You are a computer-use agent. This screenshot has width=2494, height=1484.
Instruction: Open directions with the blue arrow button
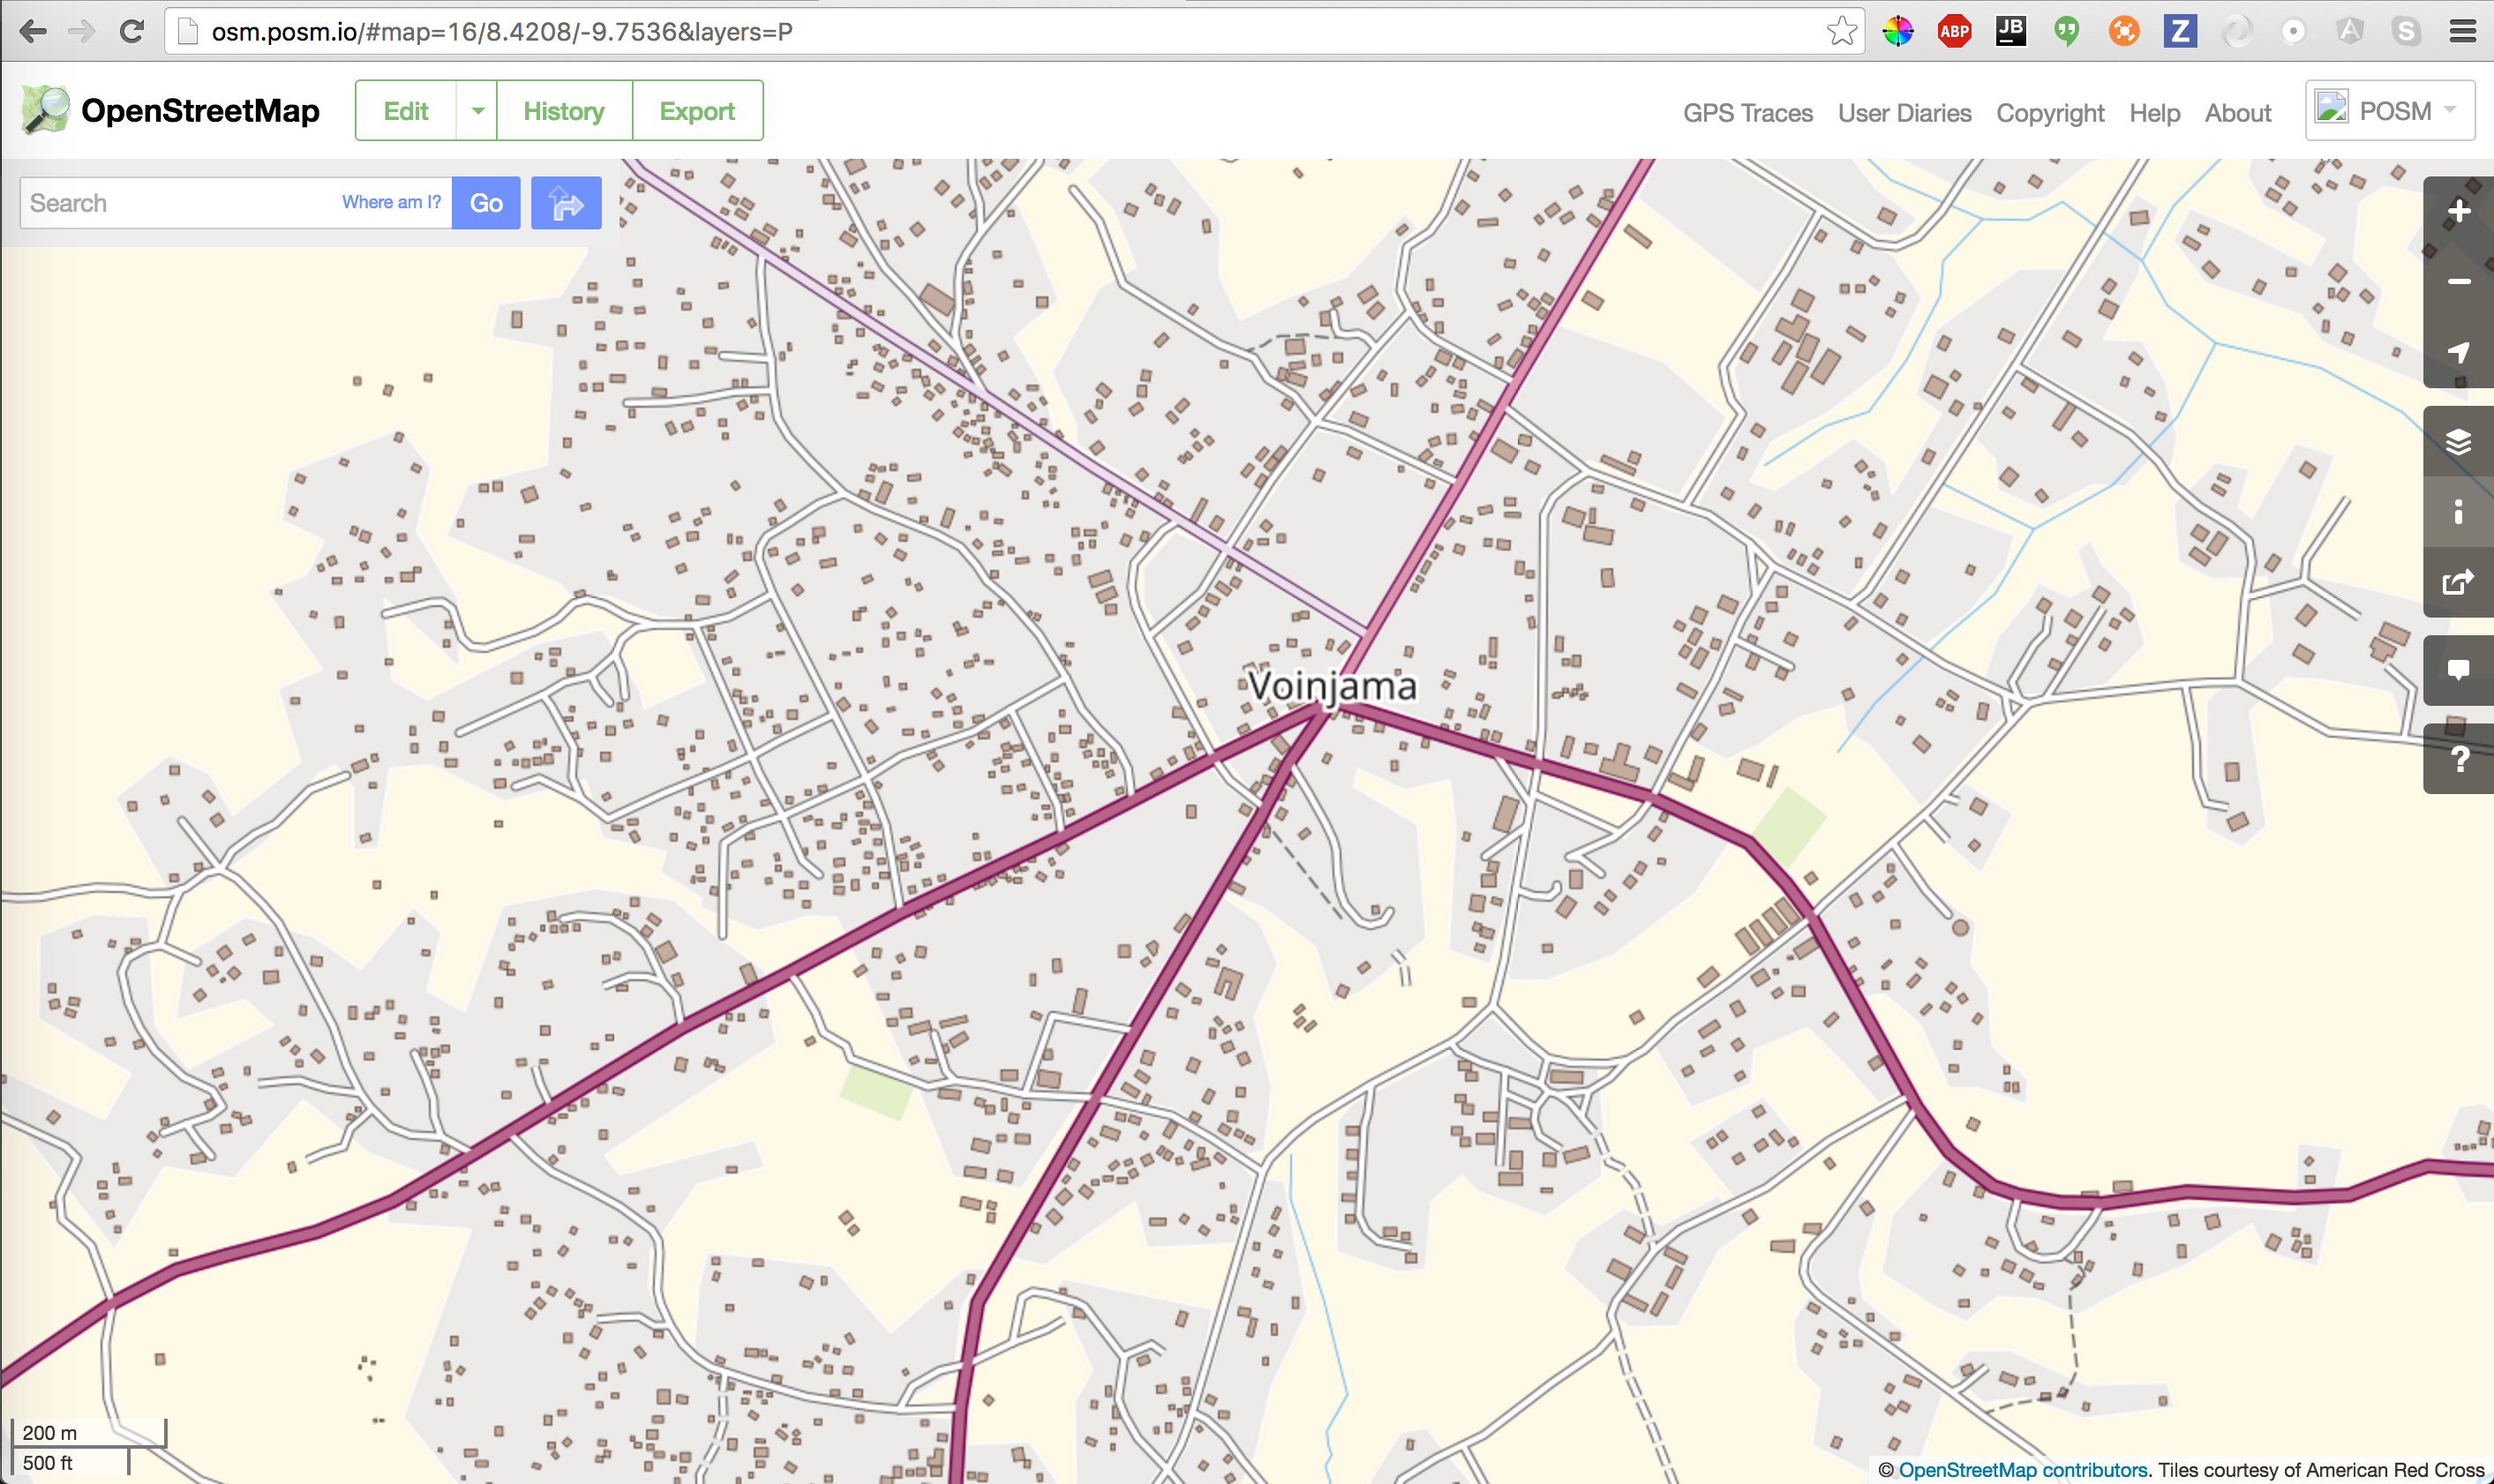(566, 203)
